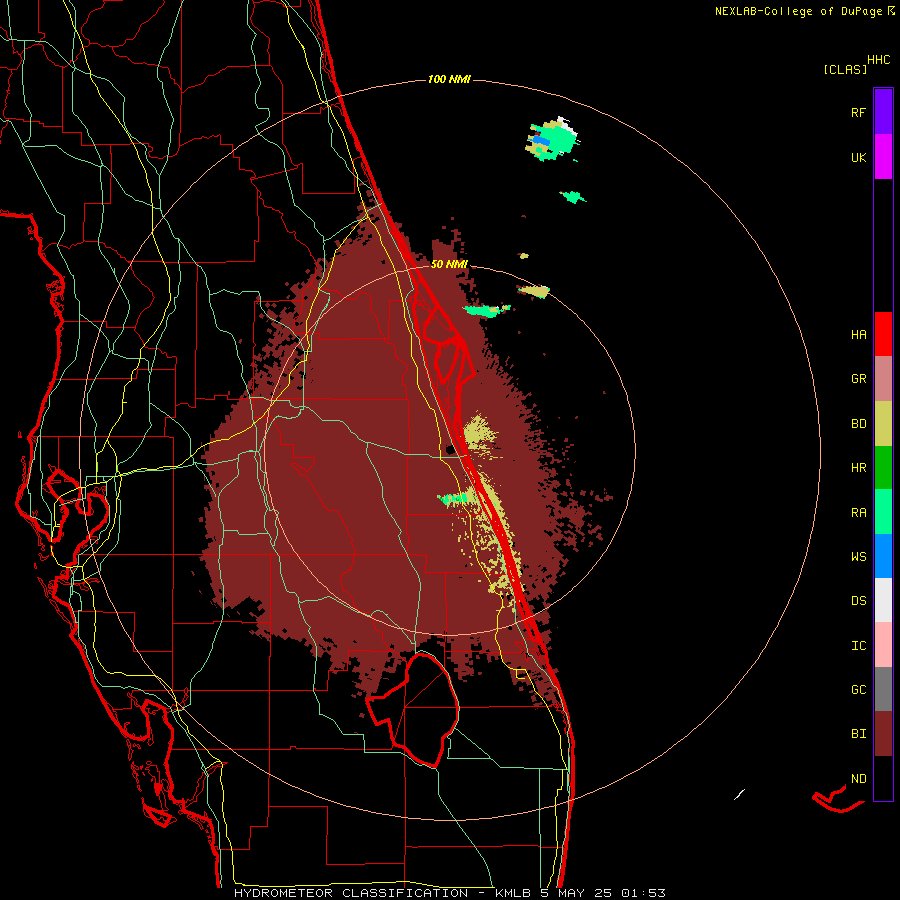Click the 5 MAY 25 date stamp

(577, 893)
